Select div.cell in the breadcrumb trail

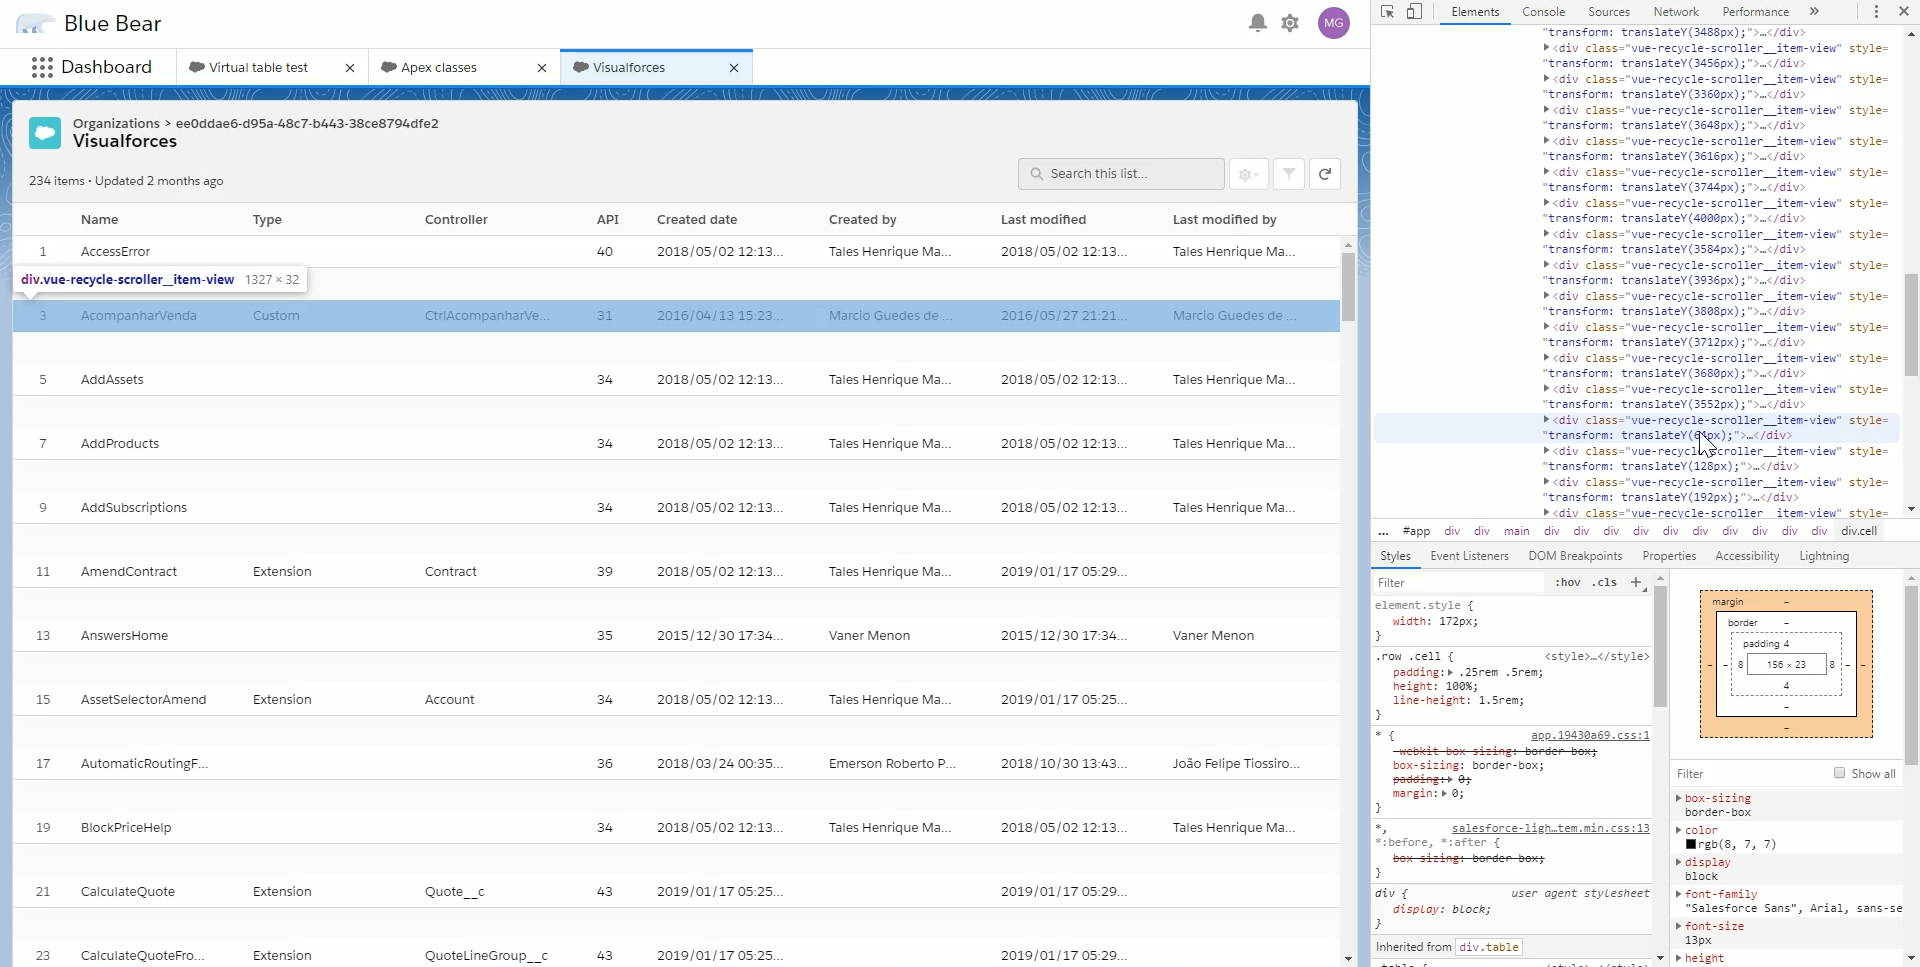click(1859, 531)
